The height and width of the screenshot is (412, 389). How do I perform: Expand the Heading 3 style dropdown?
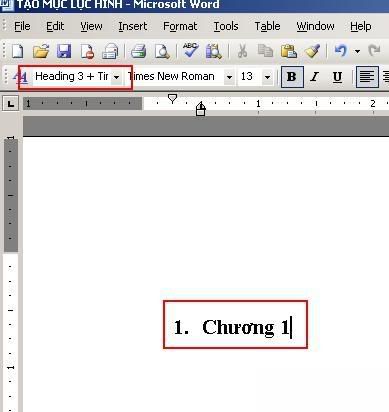pos(116,77)
